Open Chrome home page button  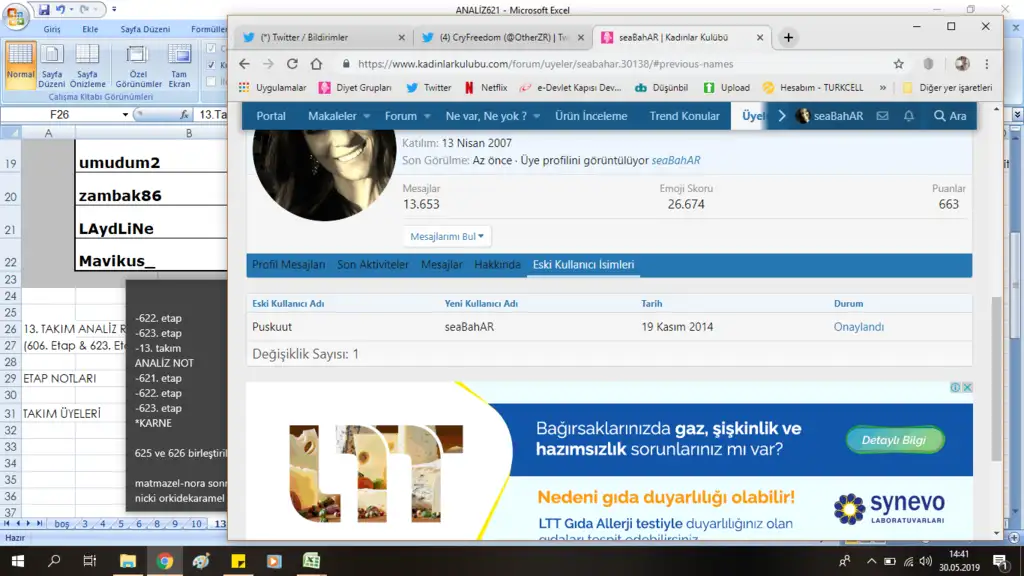click(x=316, y=64)
